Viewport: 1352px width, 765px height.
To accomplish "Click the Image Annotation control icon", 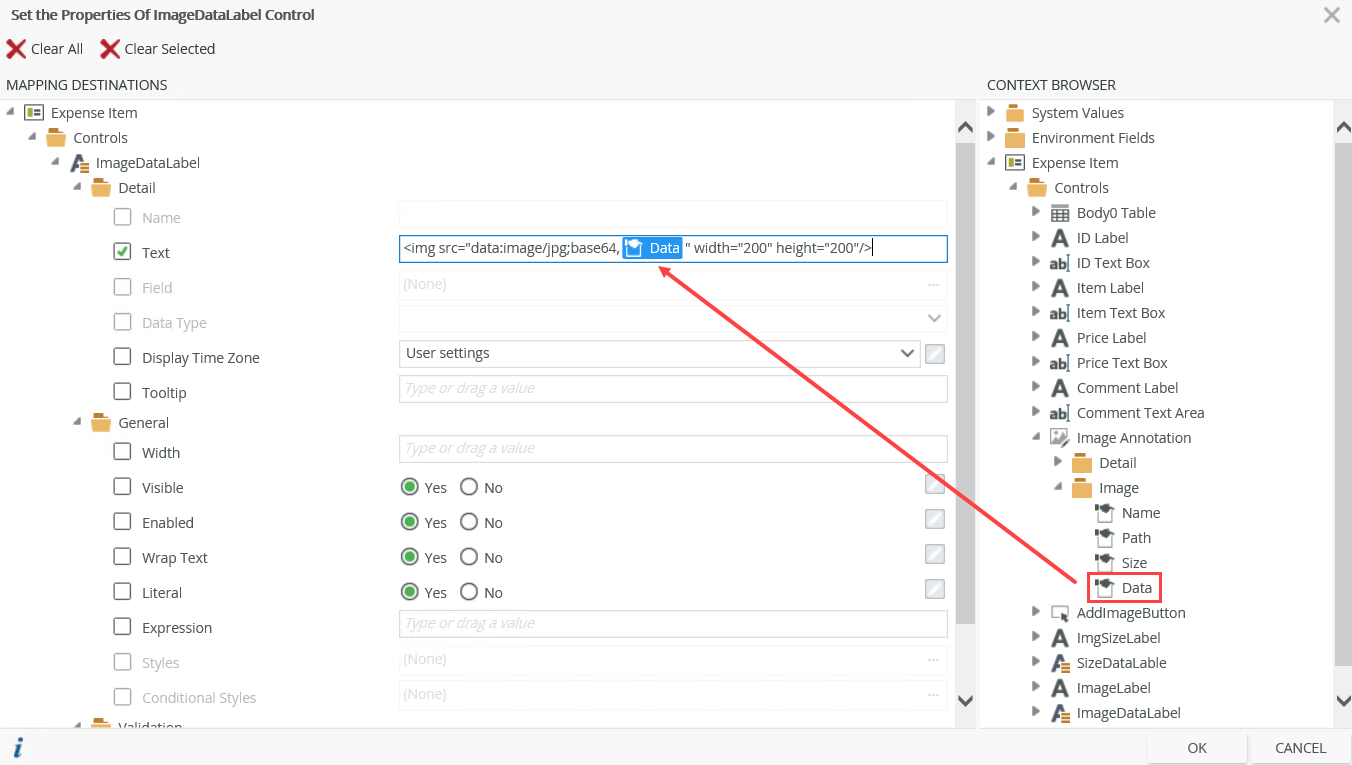I will coord(1060,438).
